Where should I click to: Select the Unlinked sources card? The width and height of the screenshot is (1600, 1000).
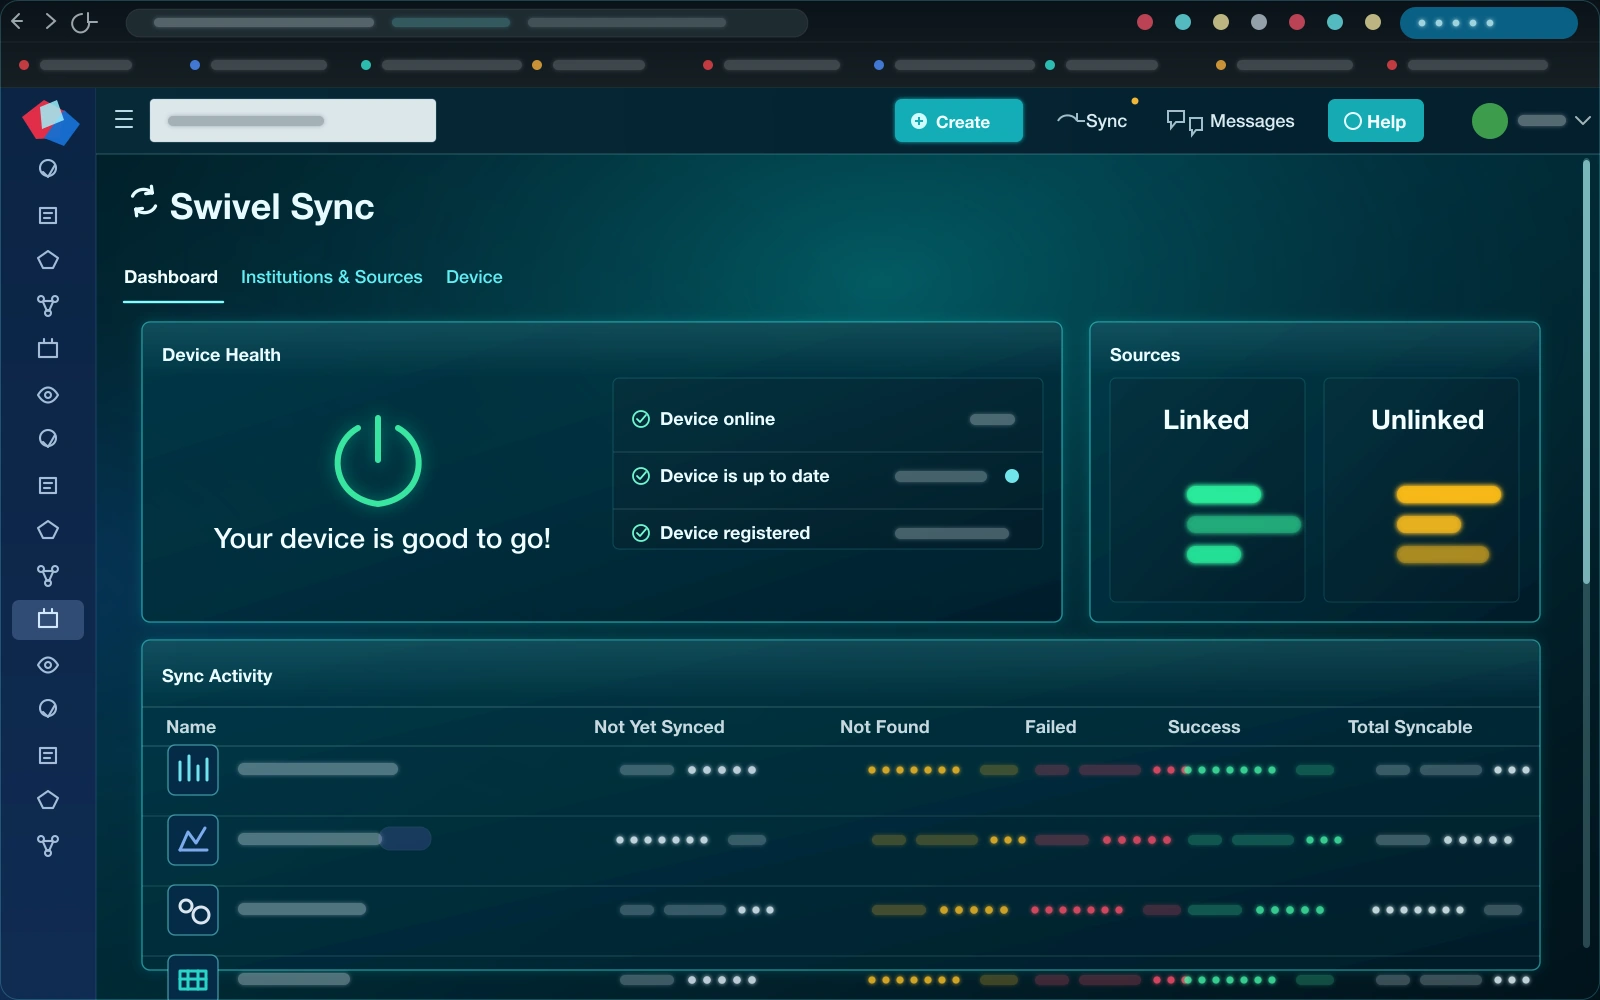coord(1421,490)
